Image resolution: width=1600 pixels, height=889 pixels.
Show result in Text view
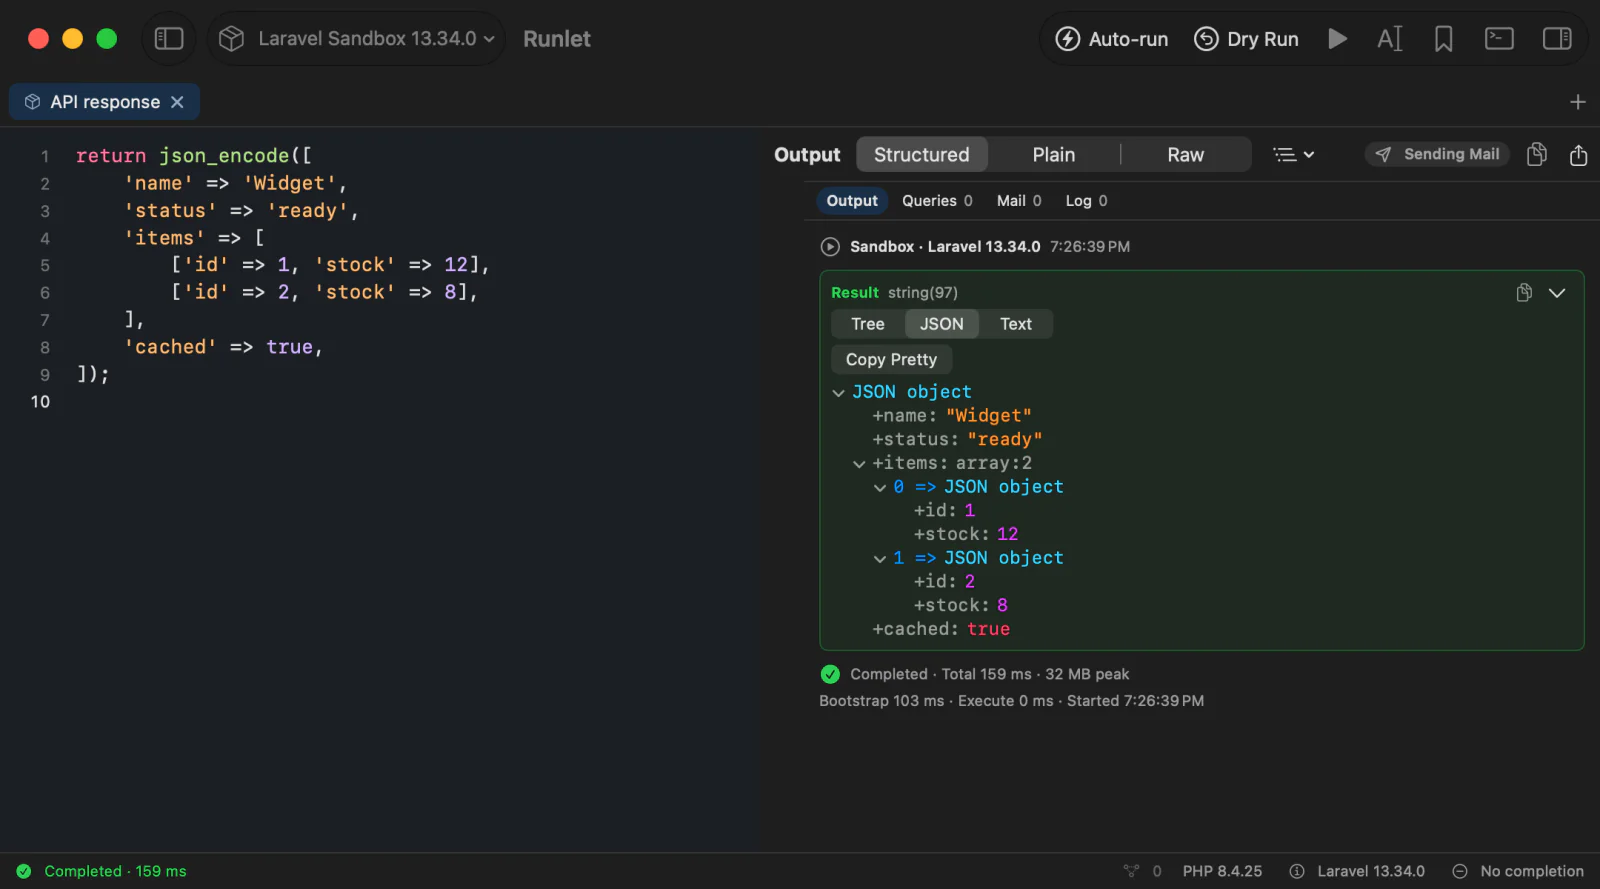coord(1016,324)
